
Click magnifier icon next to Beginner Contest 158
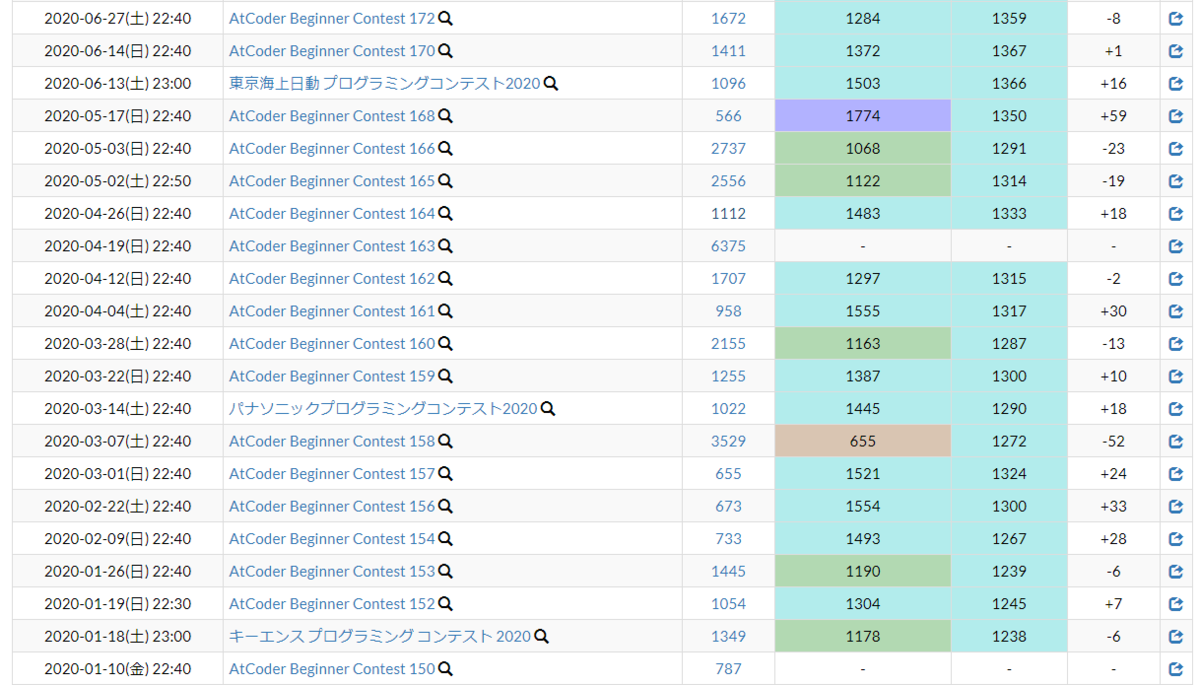click(x=446, y=441)
